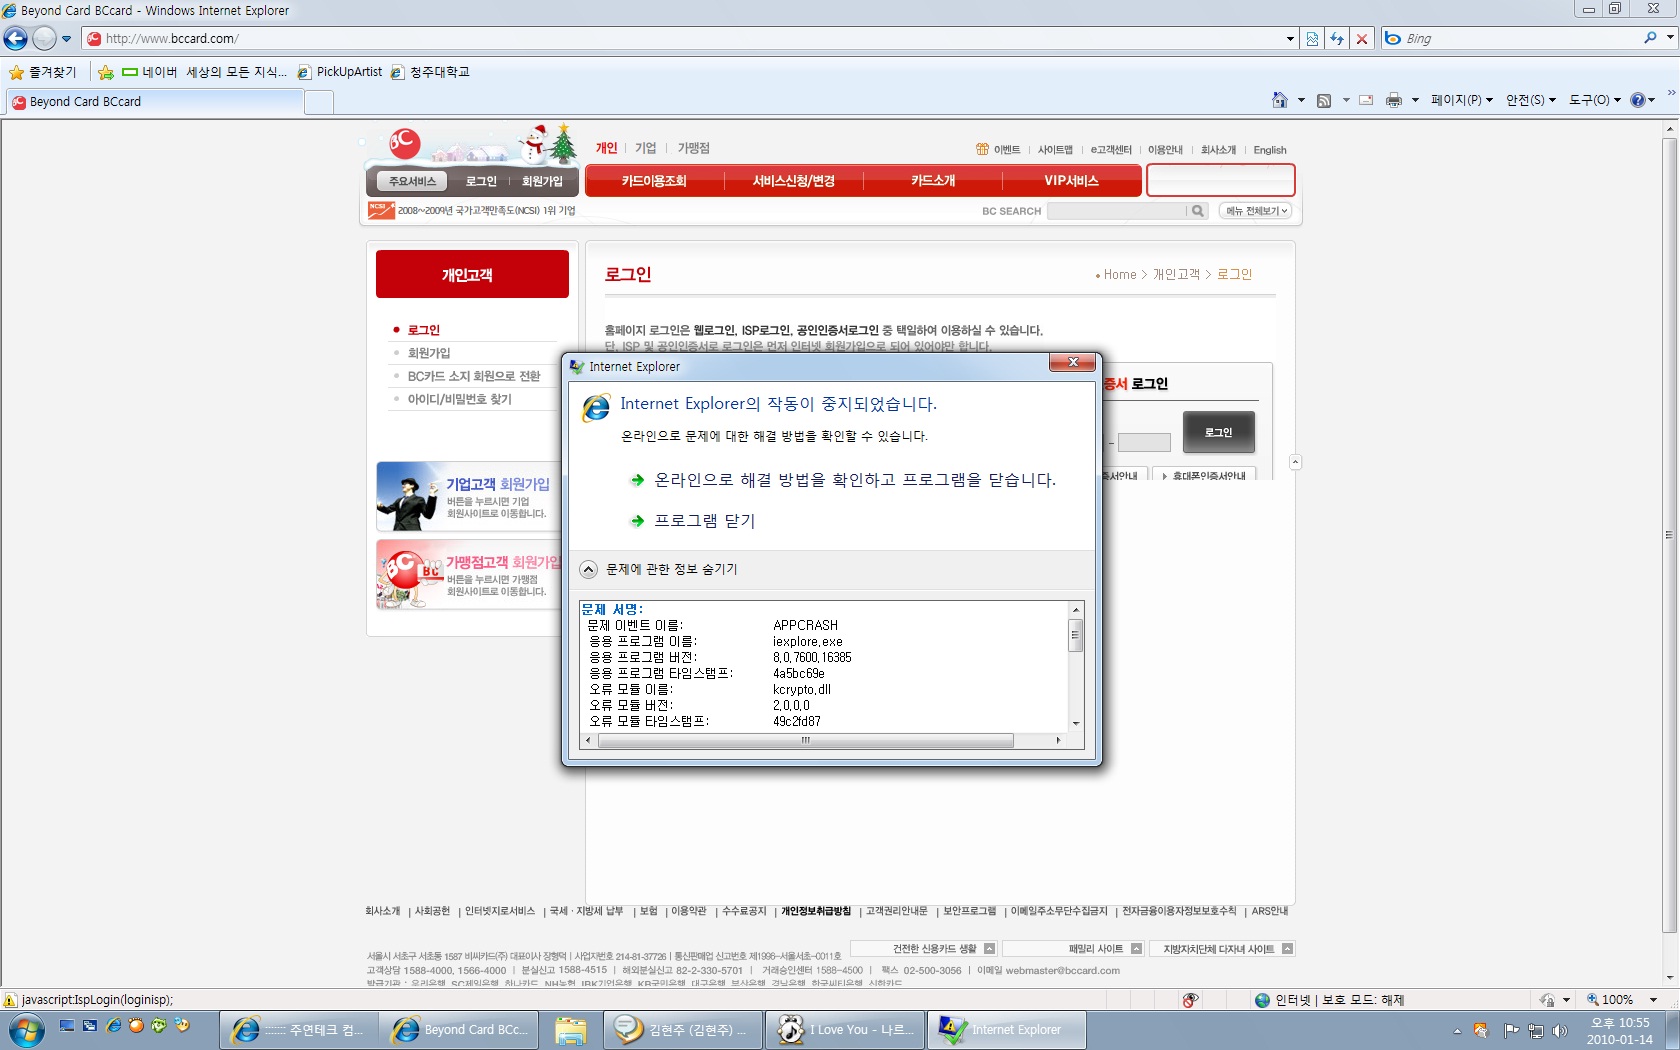Switch to I Love You taskbar window

(x=844, y=1030)
